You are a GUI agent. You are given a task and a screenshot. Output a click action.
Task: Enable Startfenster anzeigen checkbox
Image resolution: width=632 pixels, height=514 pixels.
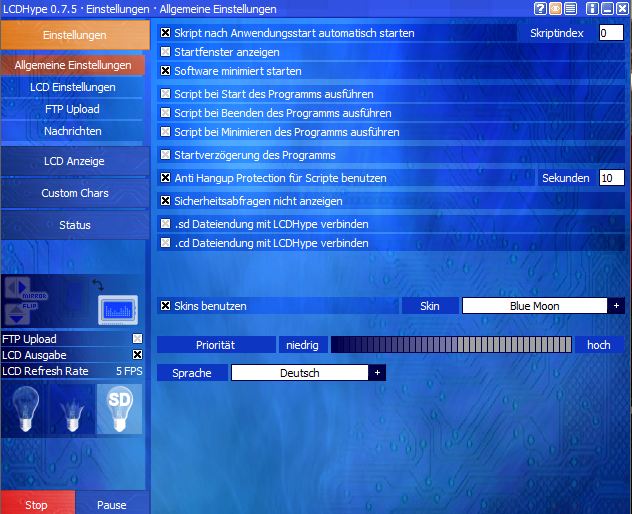coord(165,52)
